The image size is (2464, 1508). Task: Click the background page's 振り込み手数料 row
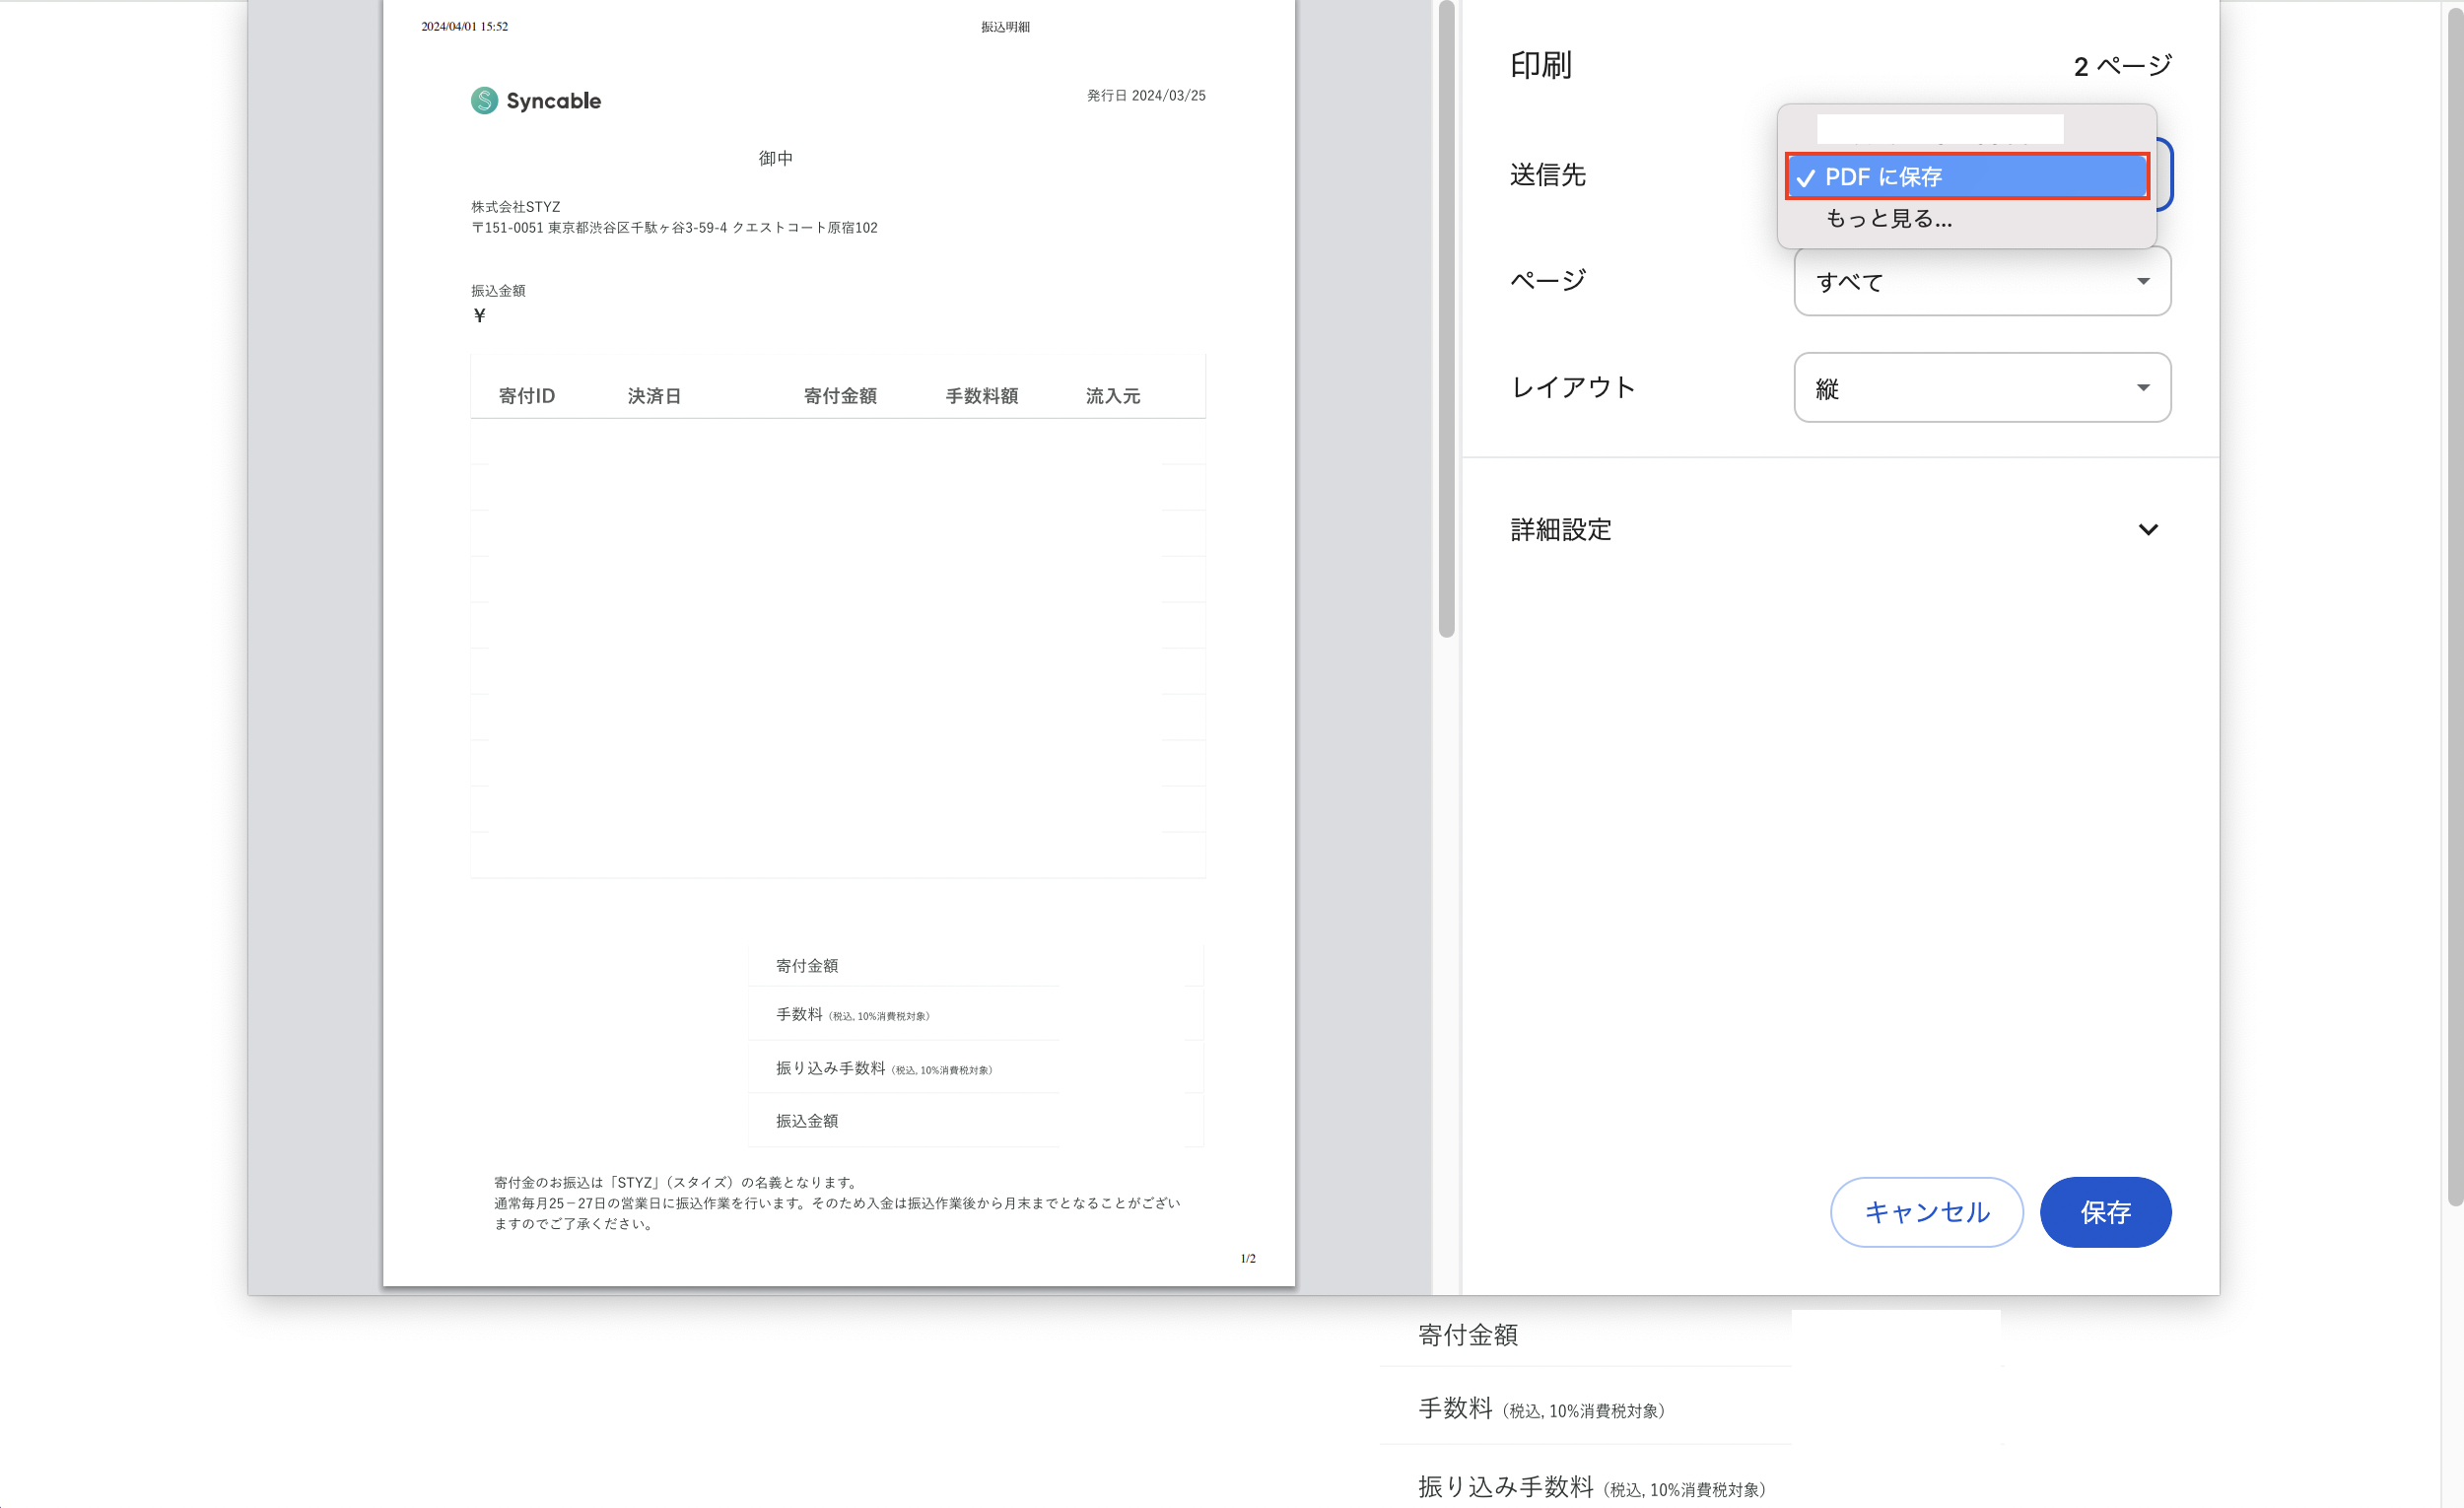[1692, 1486]
